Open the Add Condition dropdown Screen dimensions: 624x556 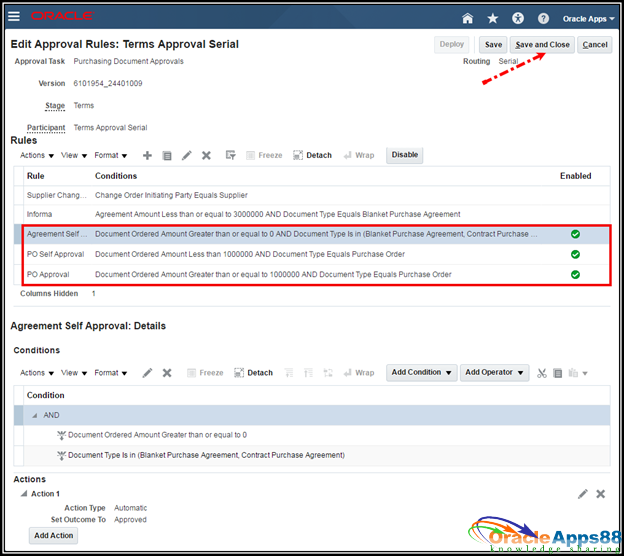point(421,373)
